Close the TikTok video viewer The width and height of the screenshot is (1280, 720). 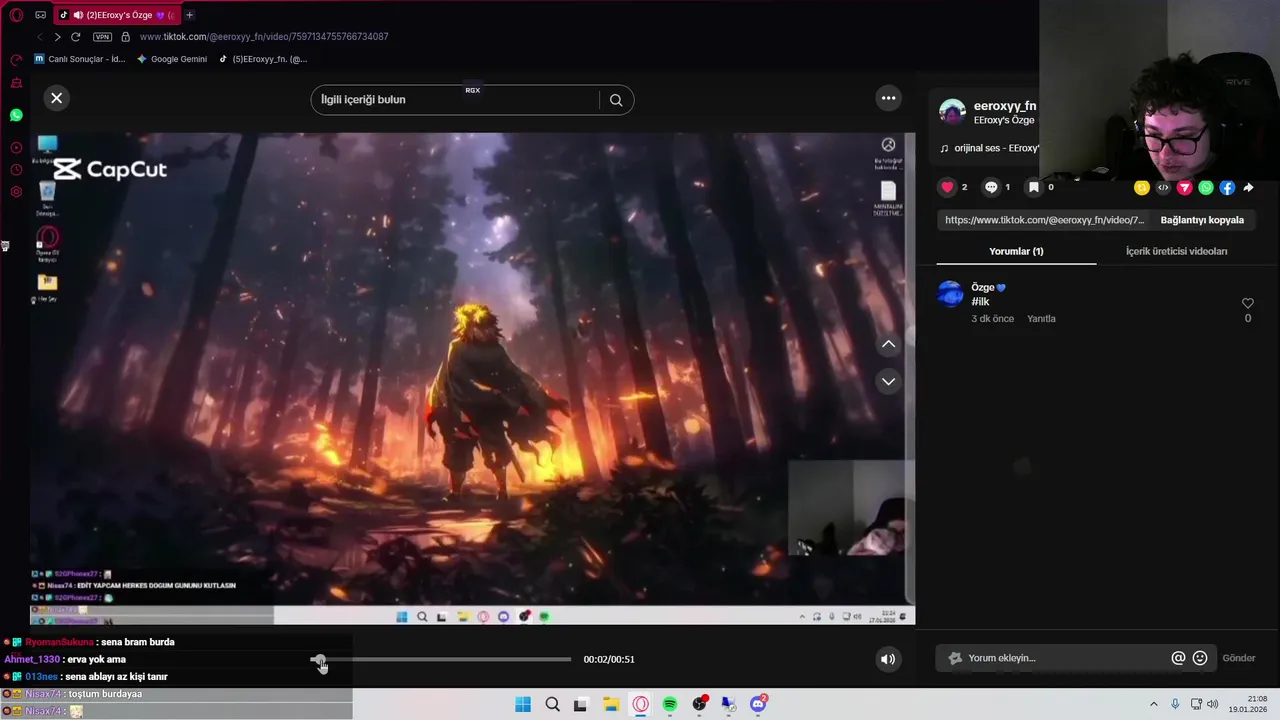[56, 98]
